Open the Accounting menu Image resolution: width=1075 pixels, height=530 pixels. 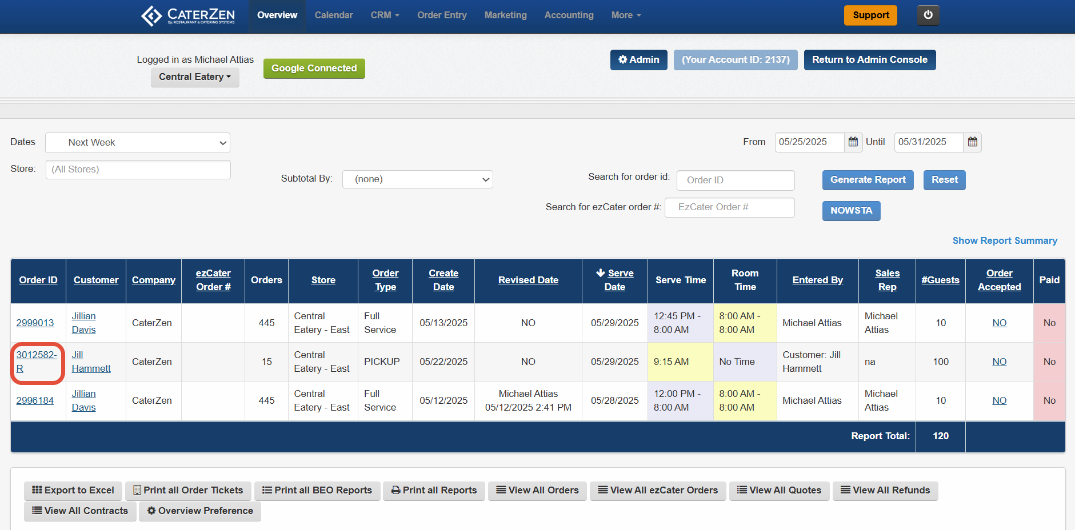point(569,15)
